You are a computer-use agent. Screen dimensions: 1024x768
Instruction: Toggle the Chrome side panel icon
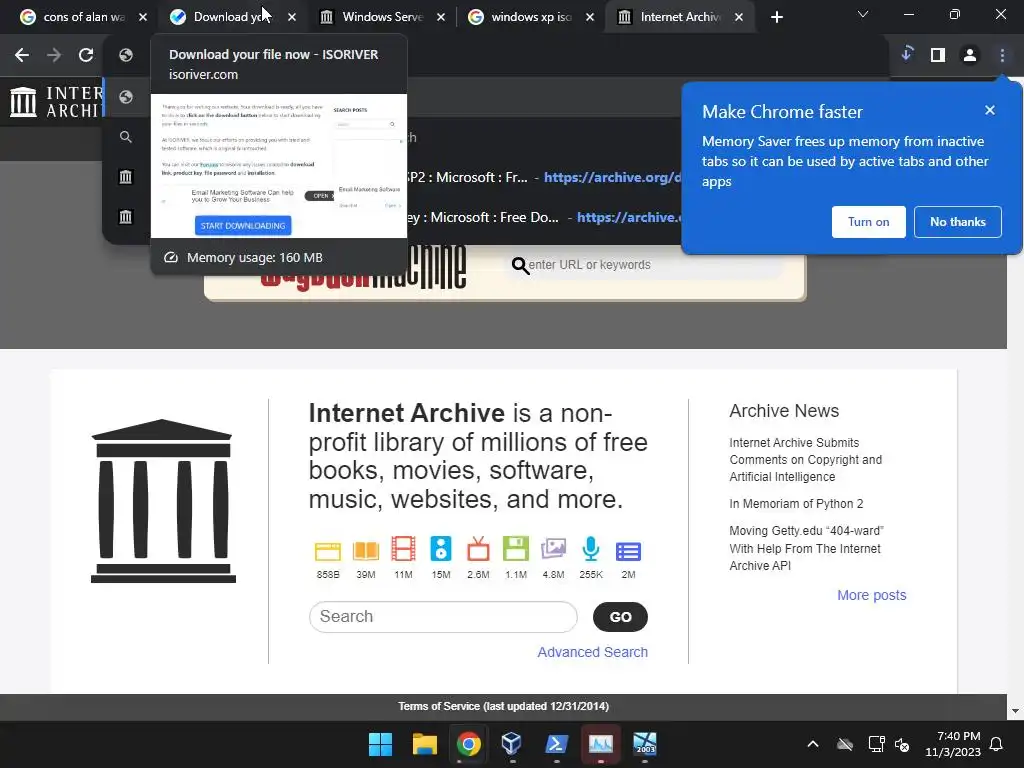[x=938, y=55]
